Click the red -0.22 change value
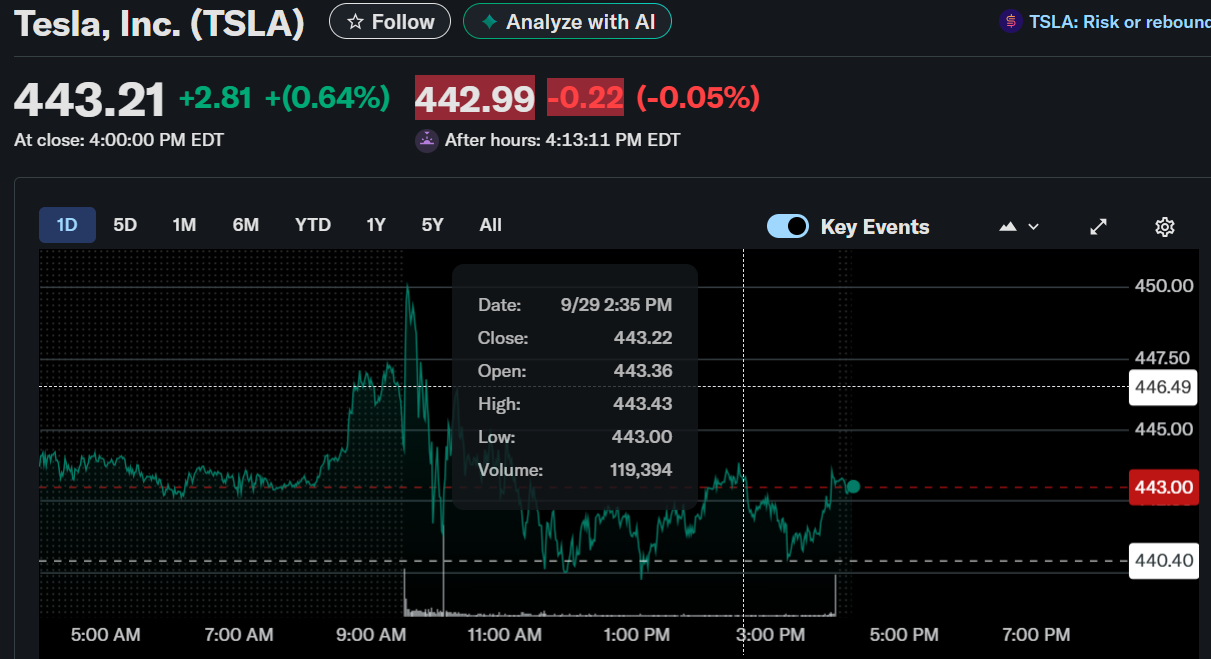 (586, 98)
